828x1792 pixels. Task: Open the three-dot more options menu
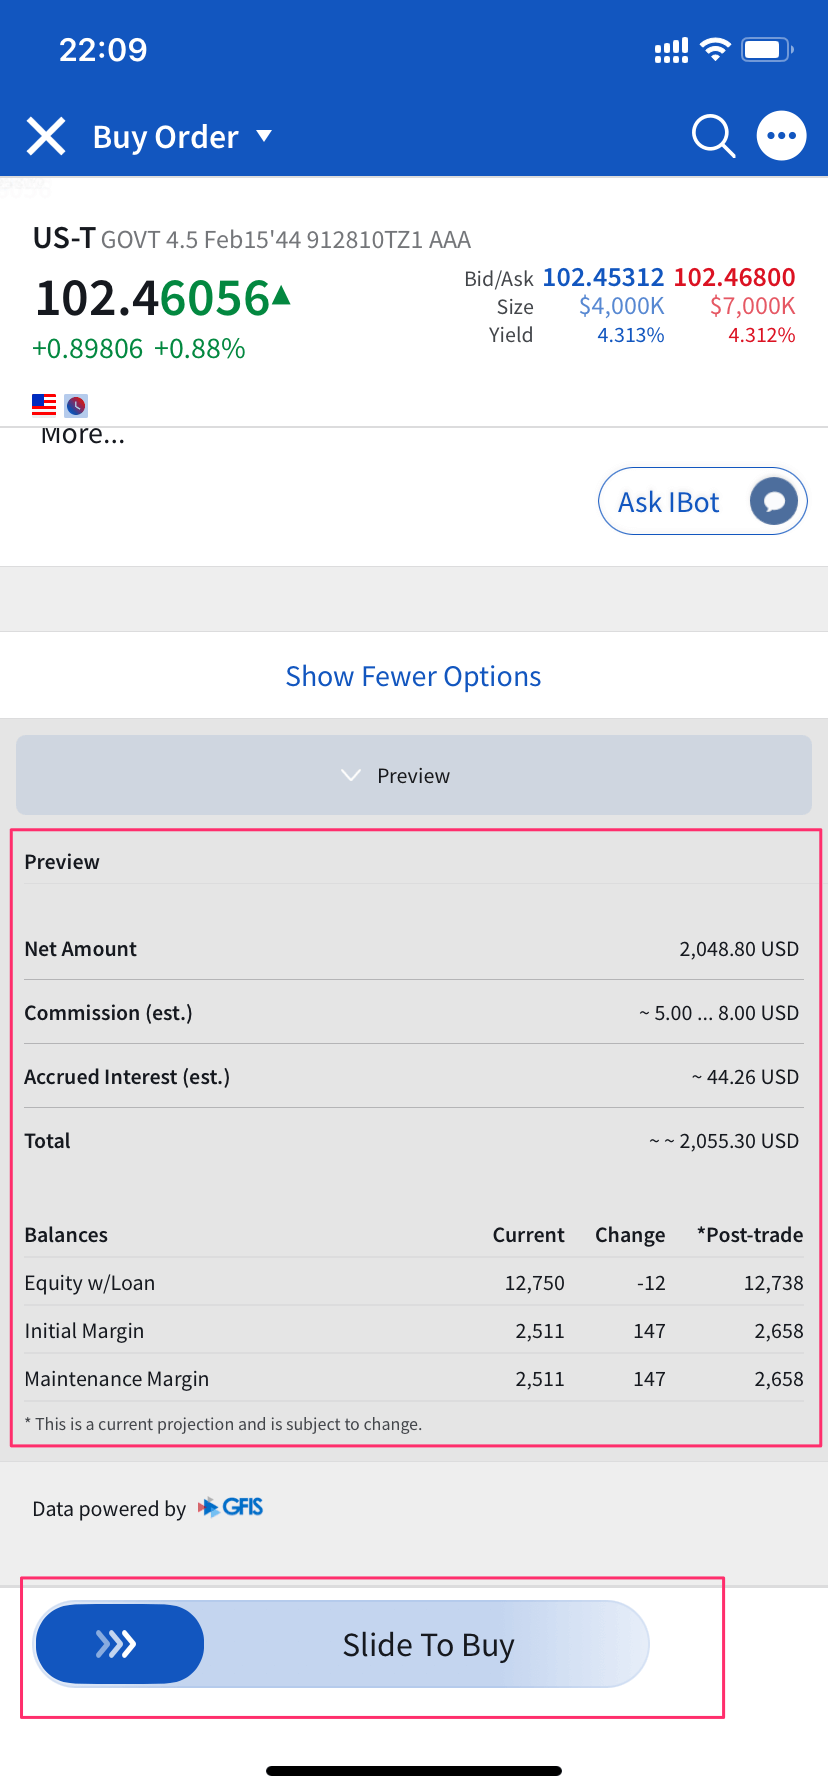781,136
